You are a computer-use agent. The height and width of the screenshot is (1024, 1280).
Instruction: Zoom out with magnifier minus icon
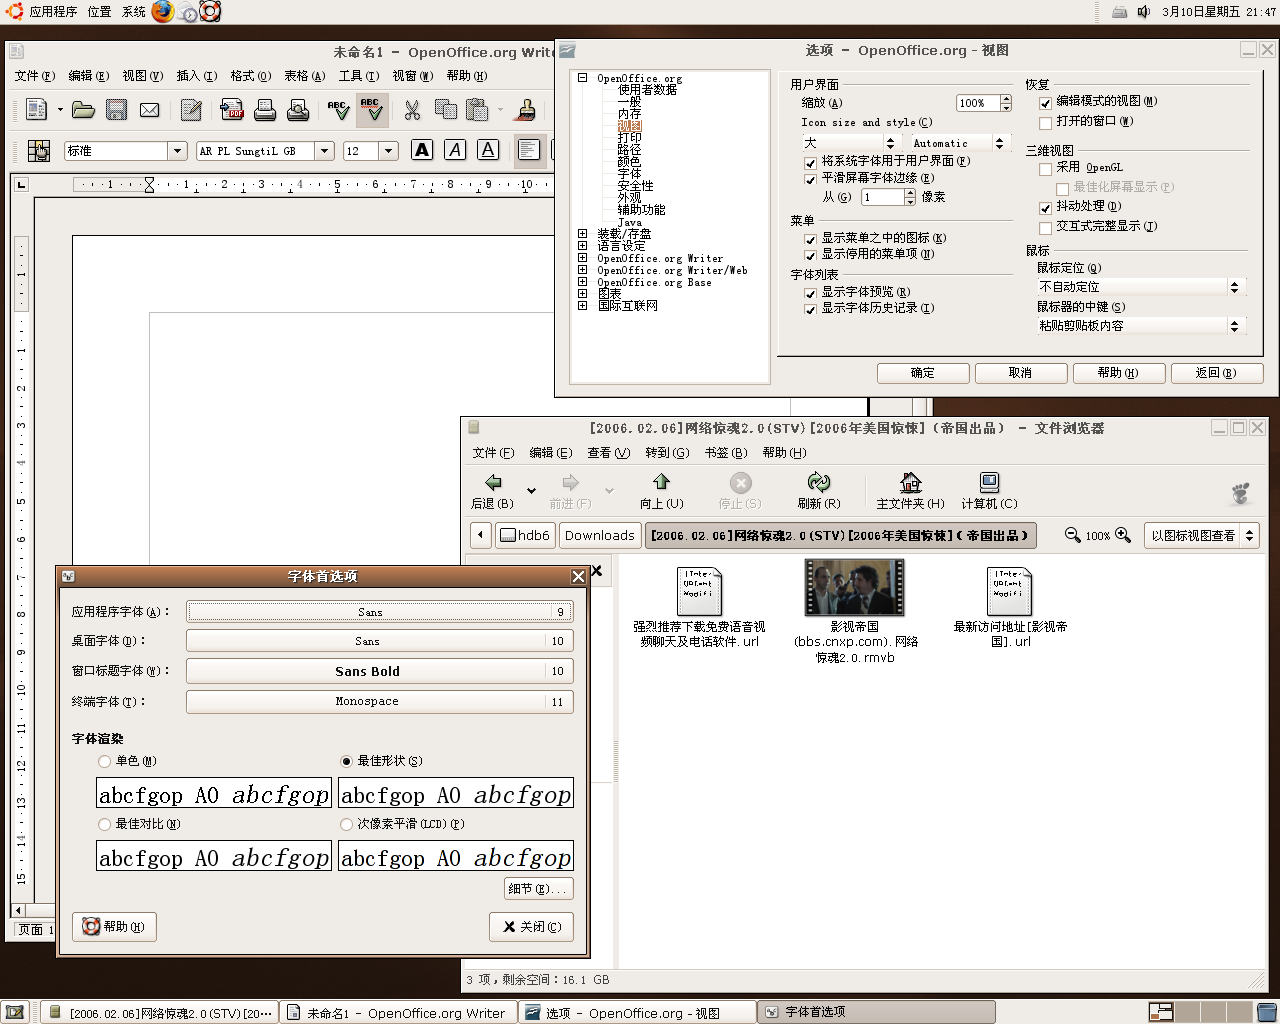click(1073, 535)
